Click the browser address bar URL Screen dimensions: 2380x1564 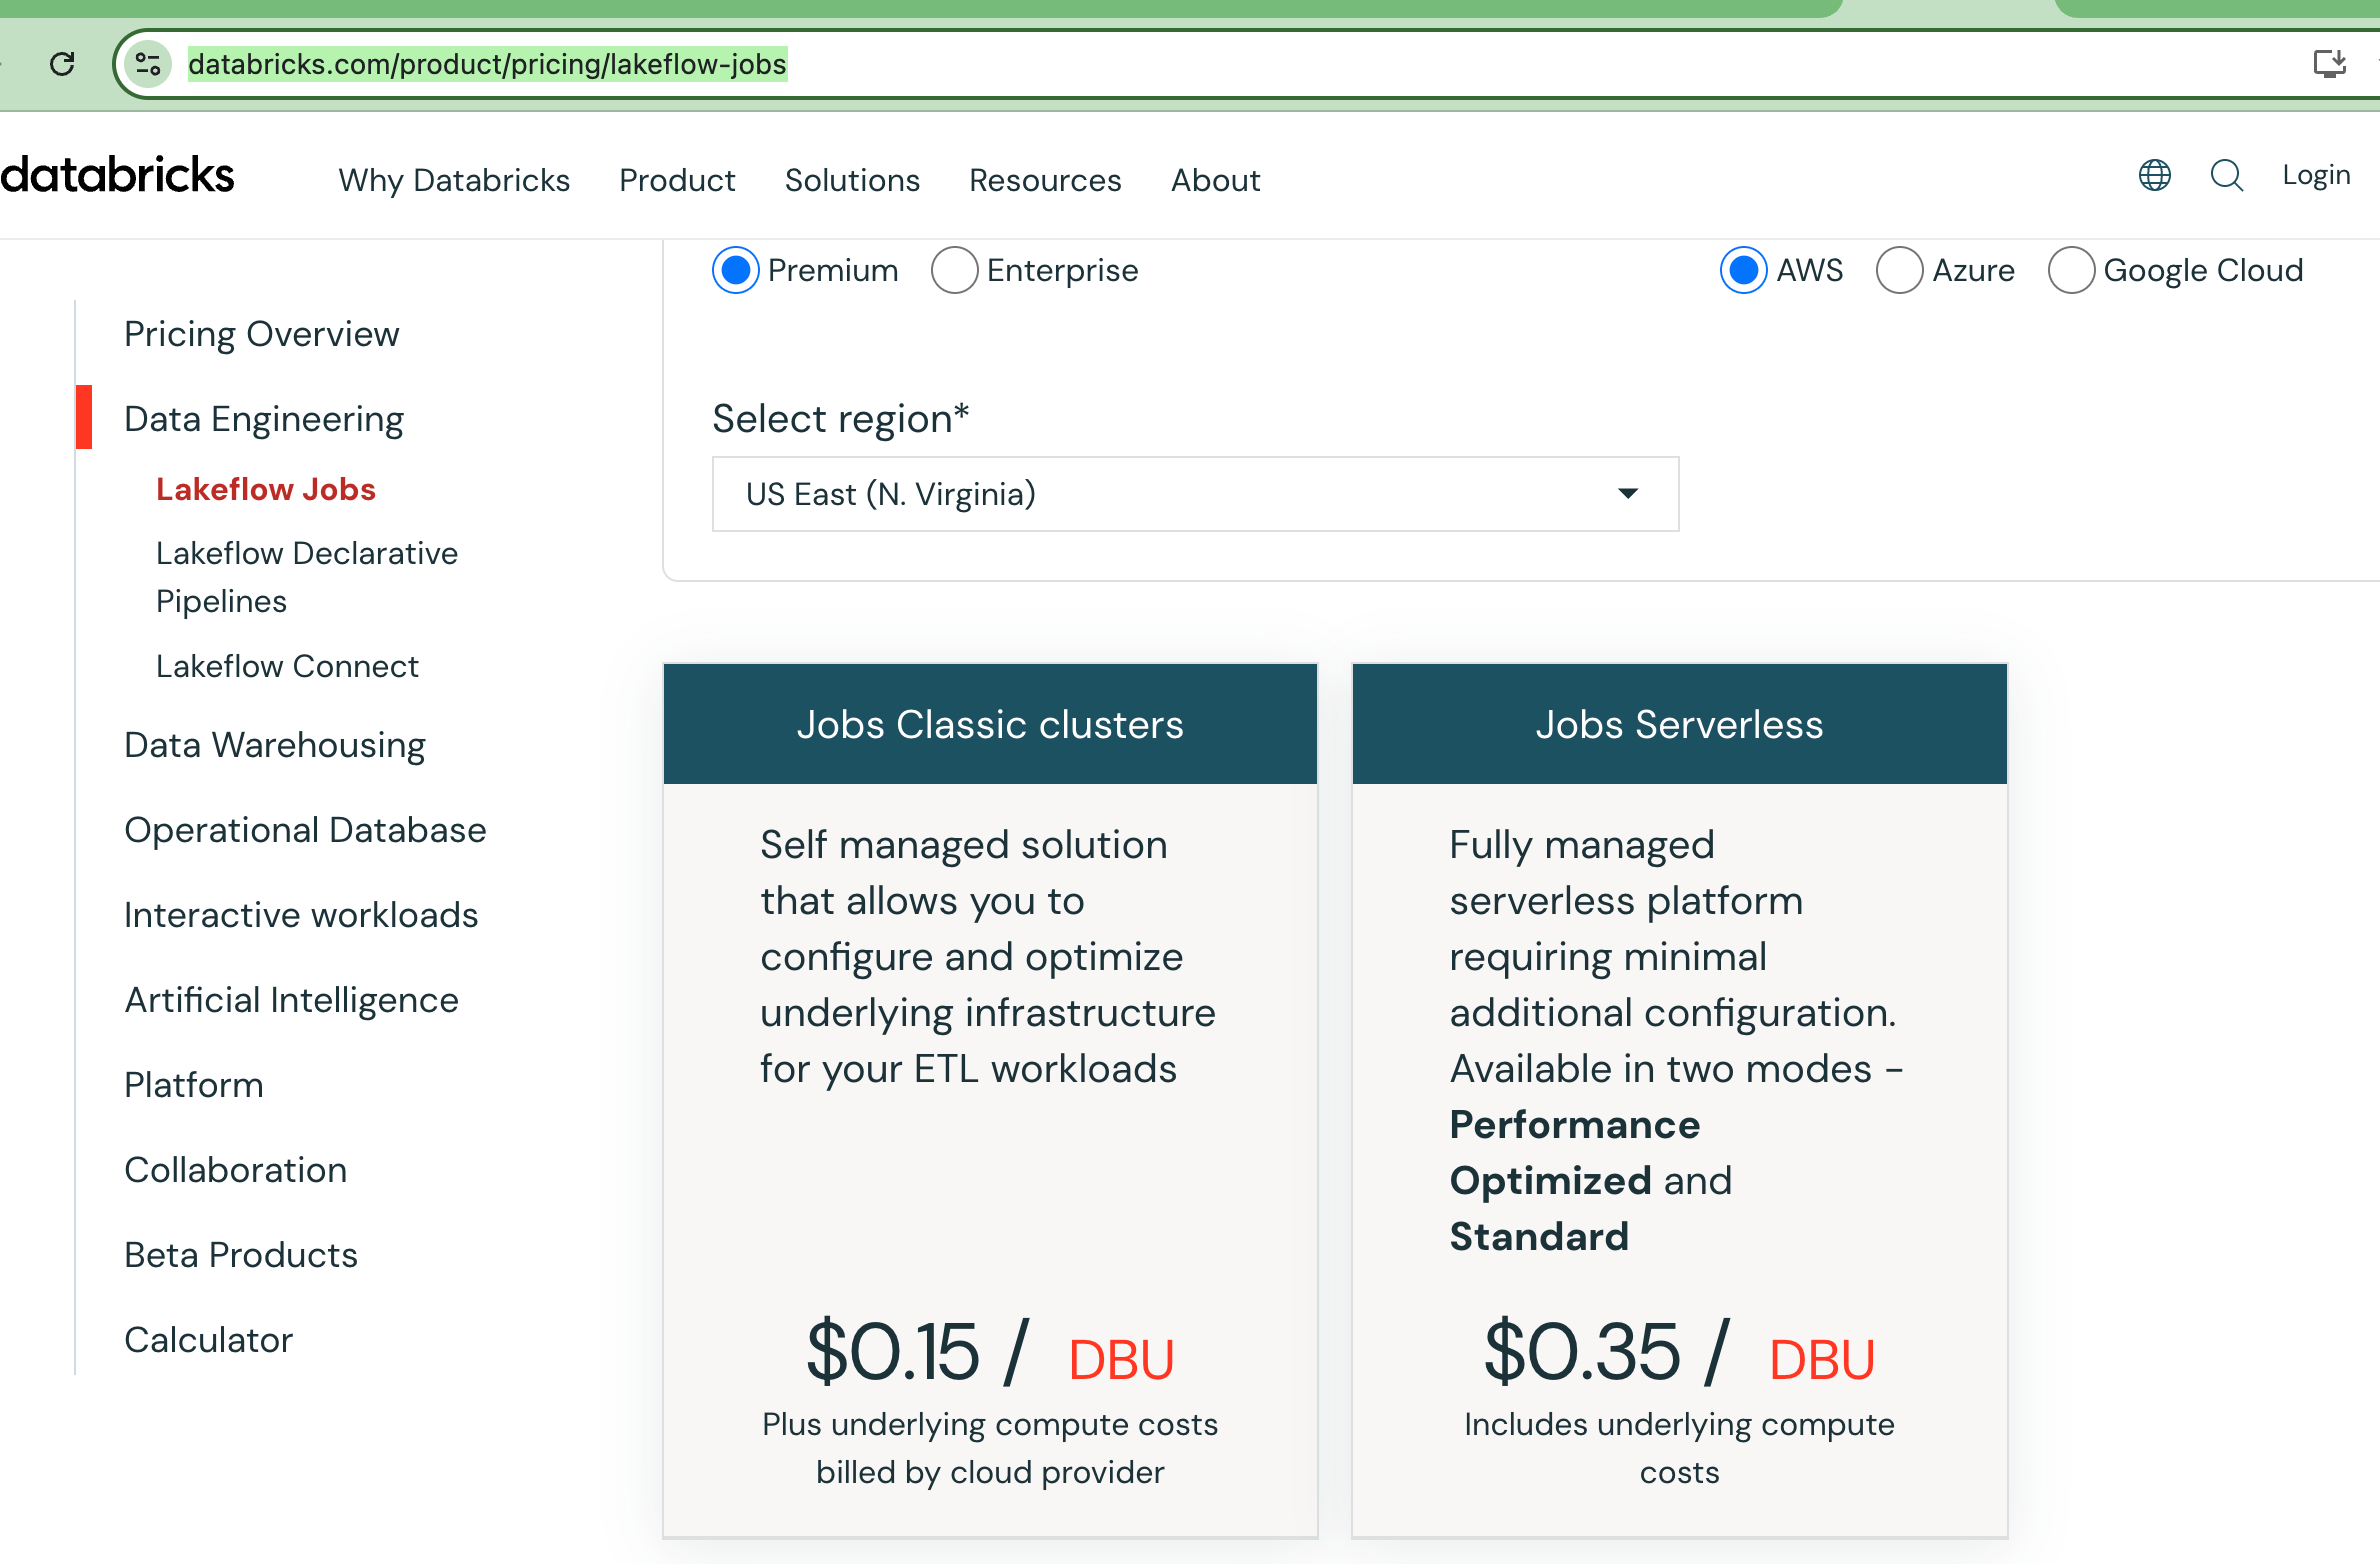pos(487,64)
